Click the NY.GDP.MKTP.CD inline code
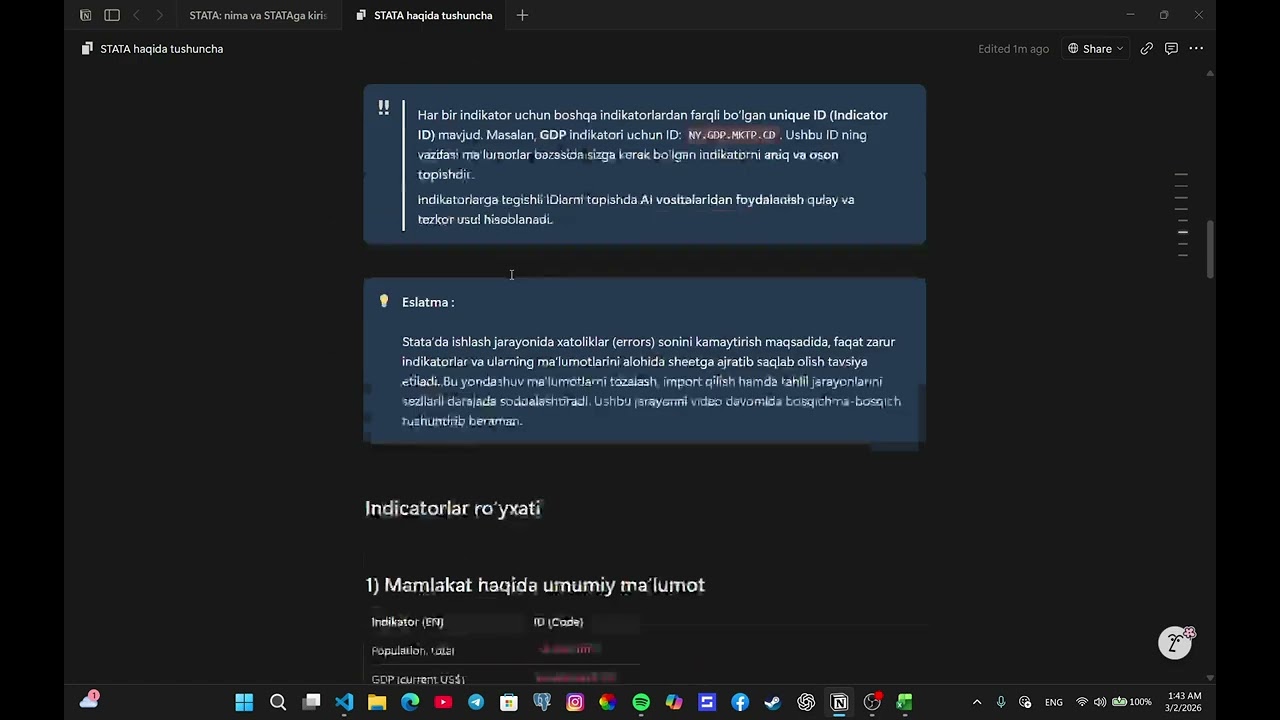 click(731, 135)
